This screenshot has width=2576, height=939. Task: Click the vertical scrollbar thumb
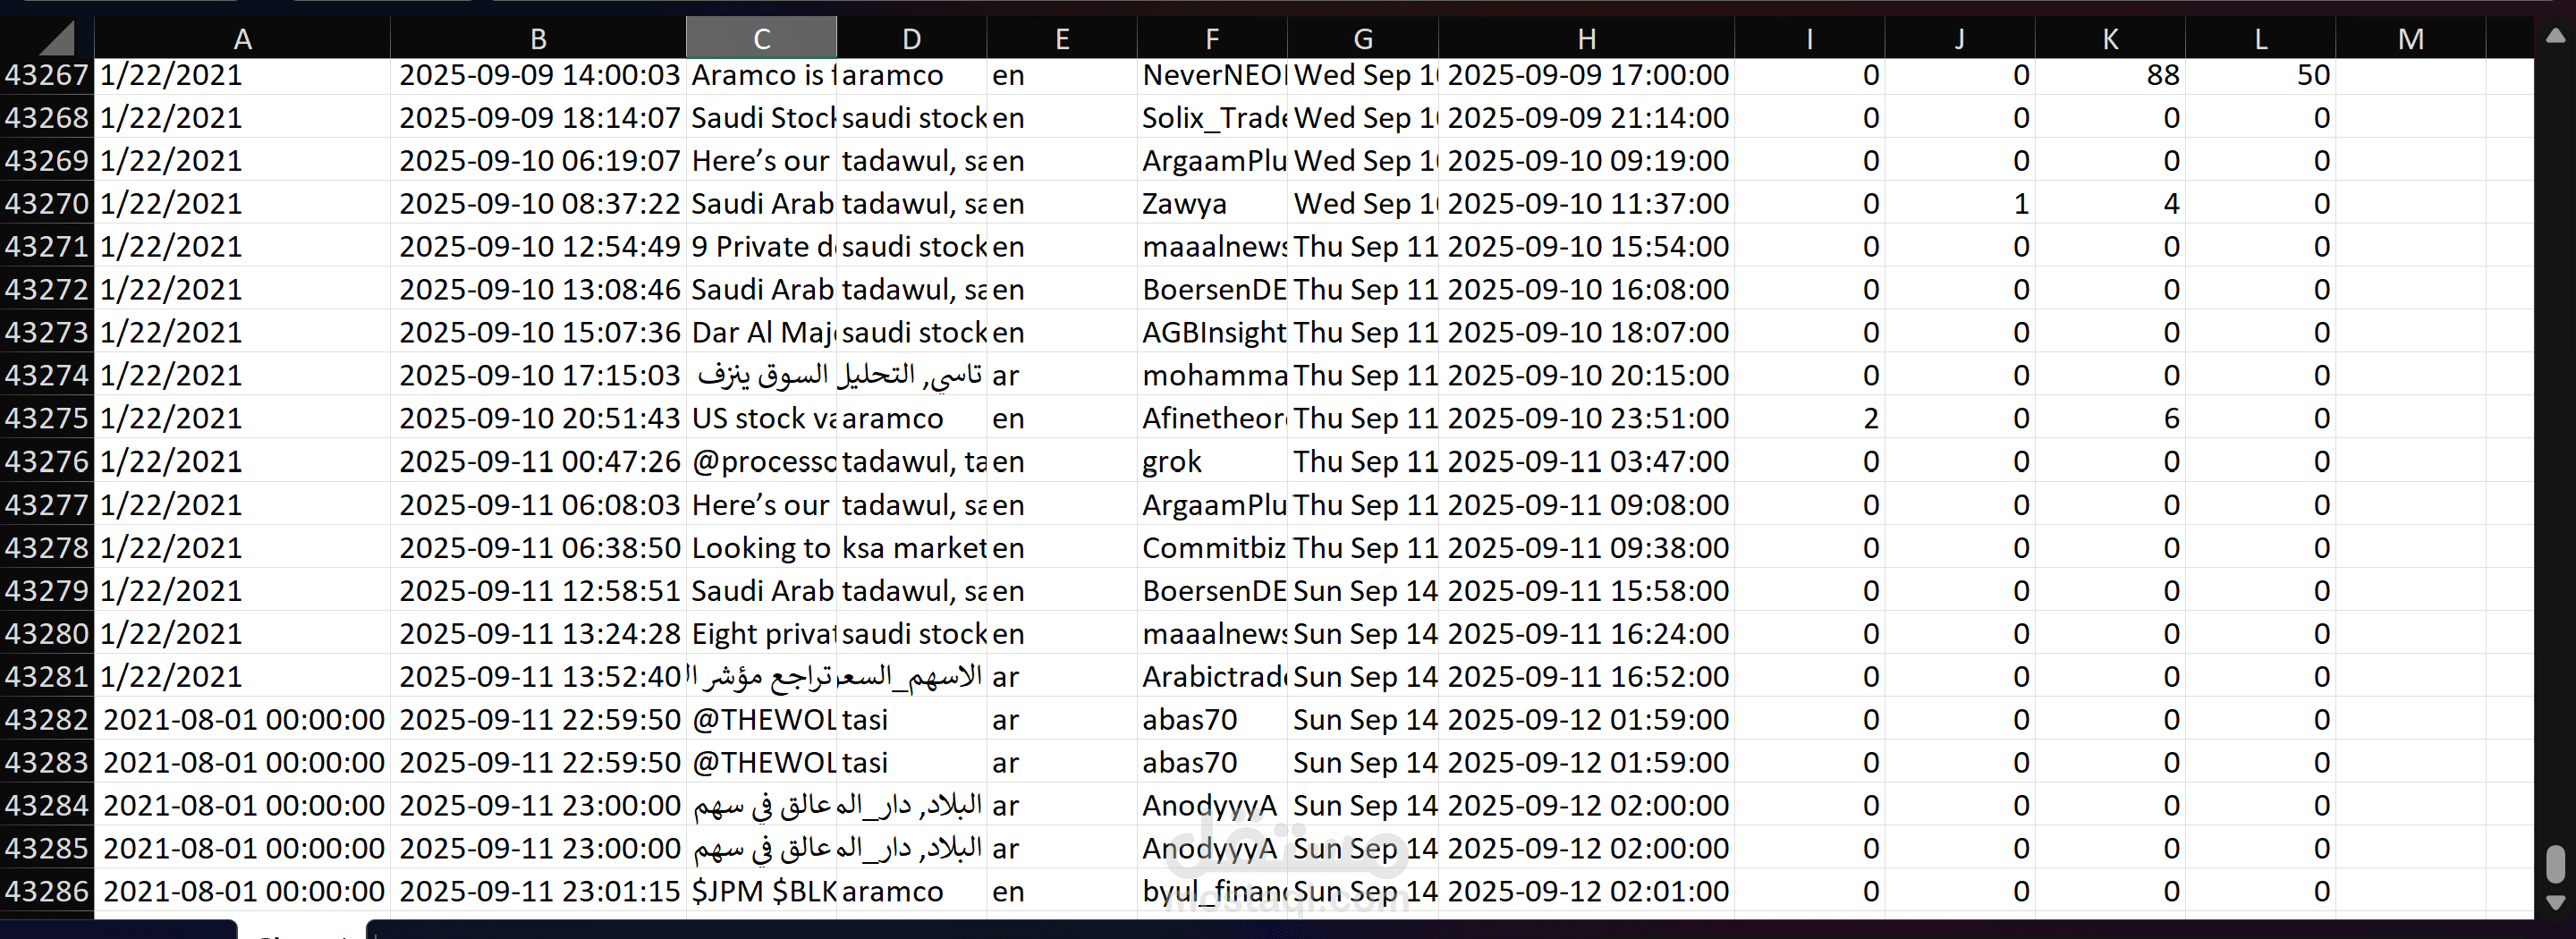(x=2555, y=864)
